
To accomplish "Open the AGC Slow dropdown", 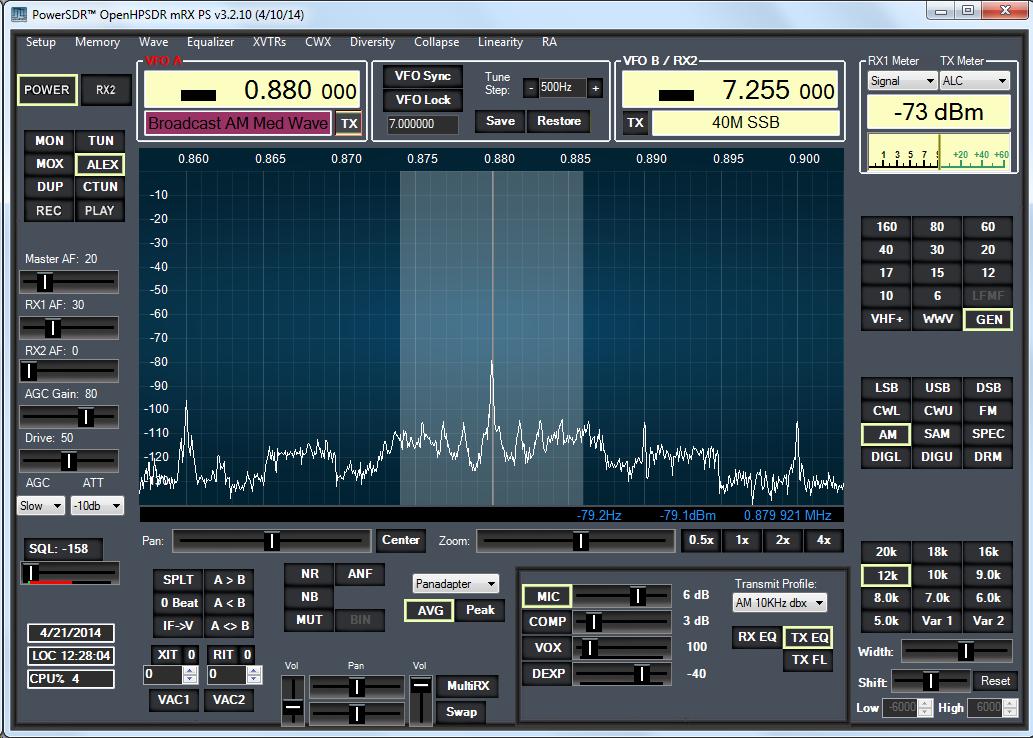I will [41, 506].
